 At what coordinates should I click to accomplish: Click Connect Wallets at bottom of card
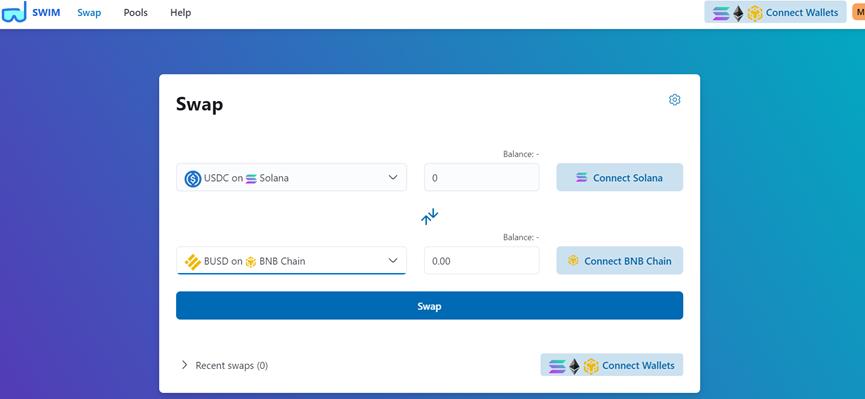click(612, 365)
